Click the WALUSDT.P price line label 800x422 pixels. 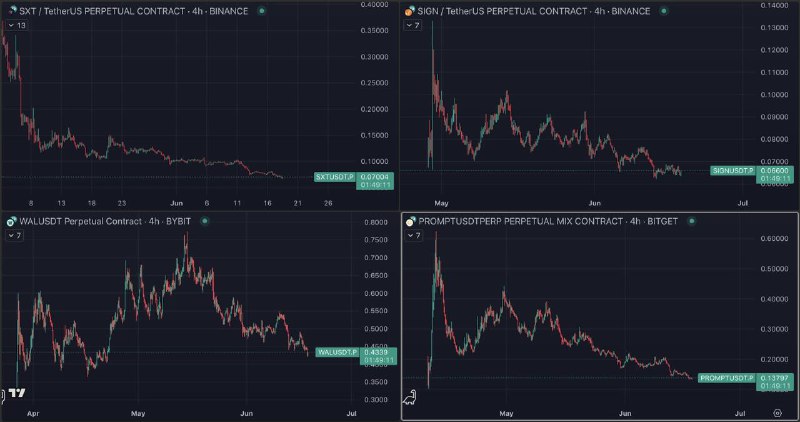pos(337,352)
